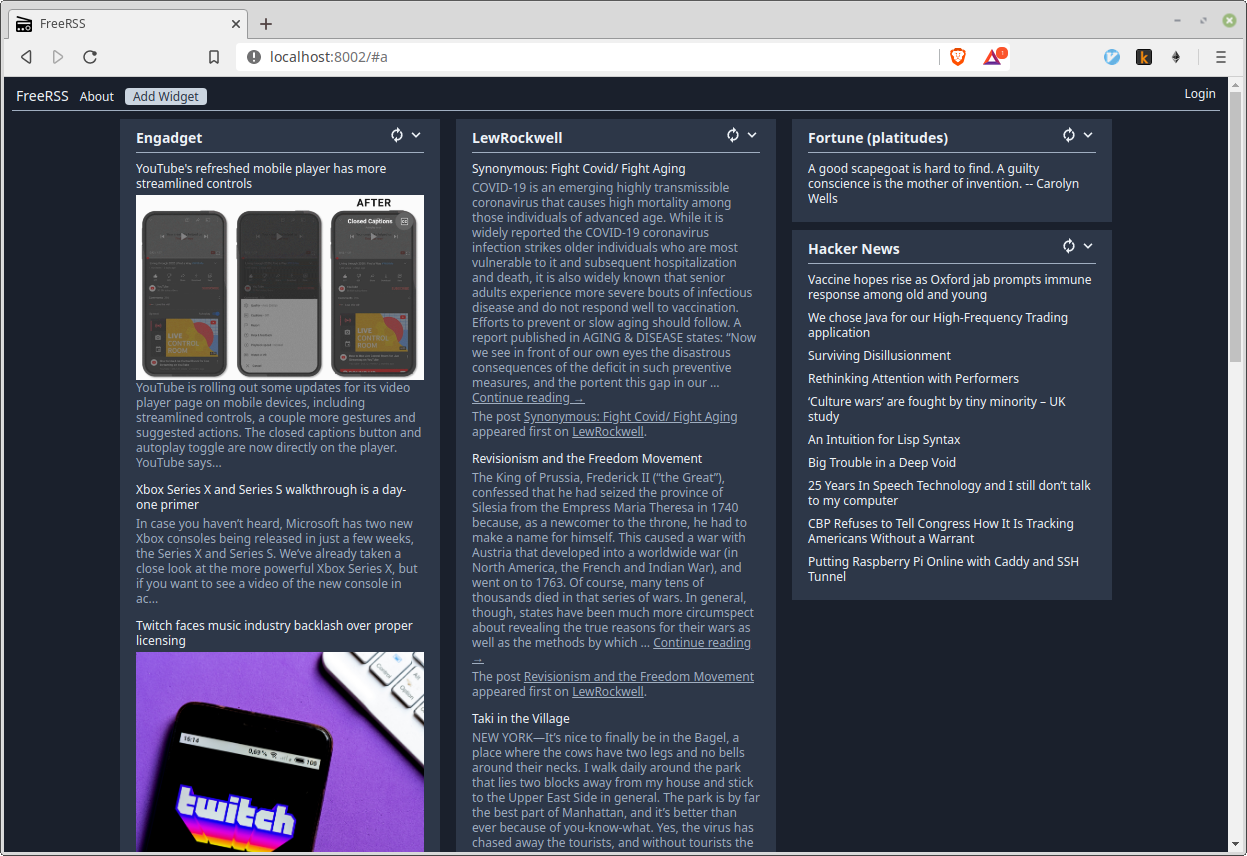Open 'An Intuition for Lisp Syntax' story
Screen dimensions: 1247x856
coord(884,440)
